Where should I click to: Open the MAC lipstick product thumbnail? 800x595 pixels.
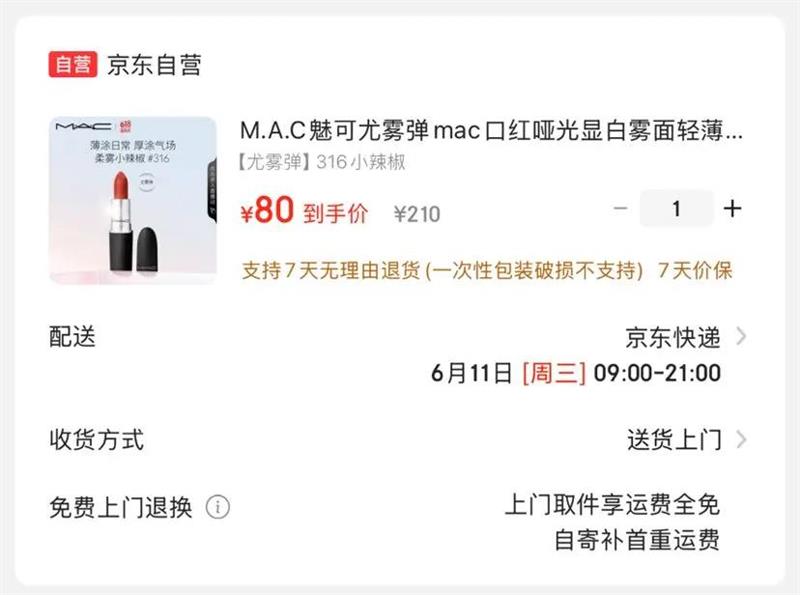(x=133, y=200)
